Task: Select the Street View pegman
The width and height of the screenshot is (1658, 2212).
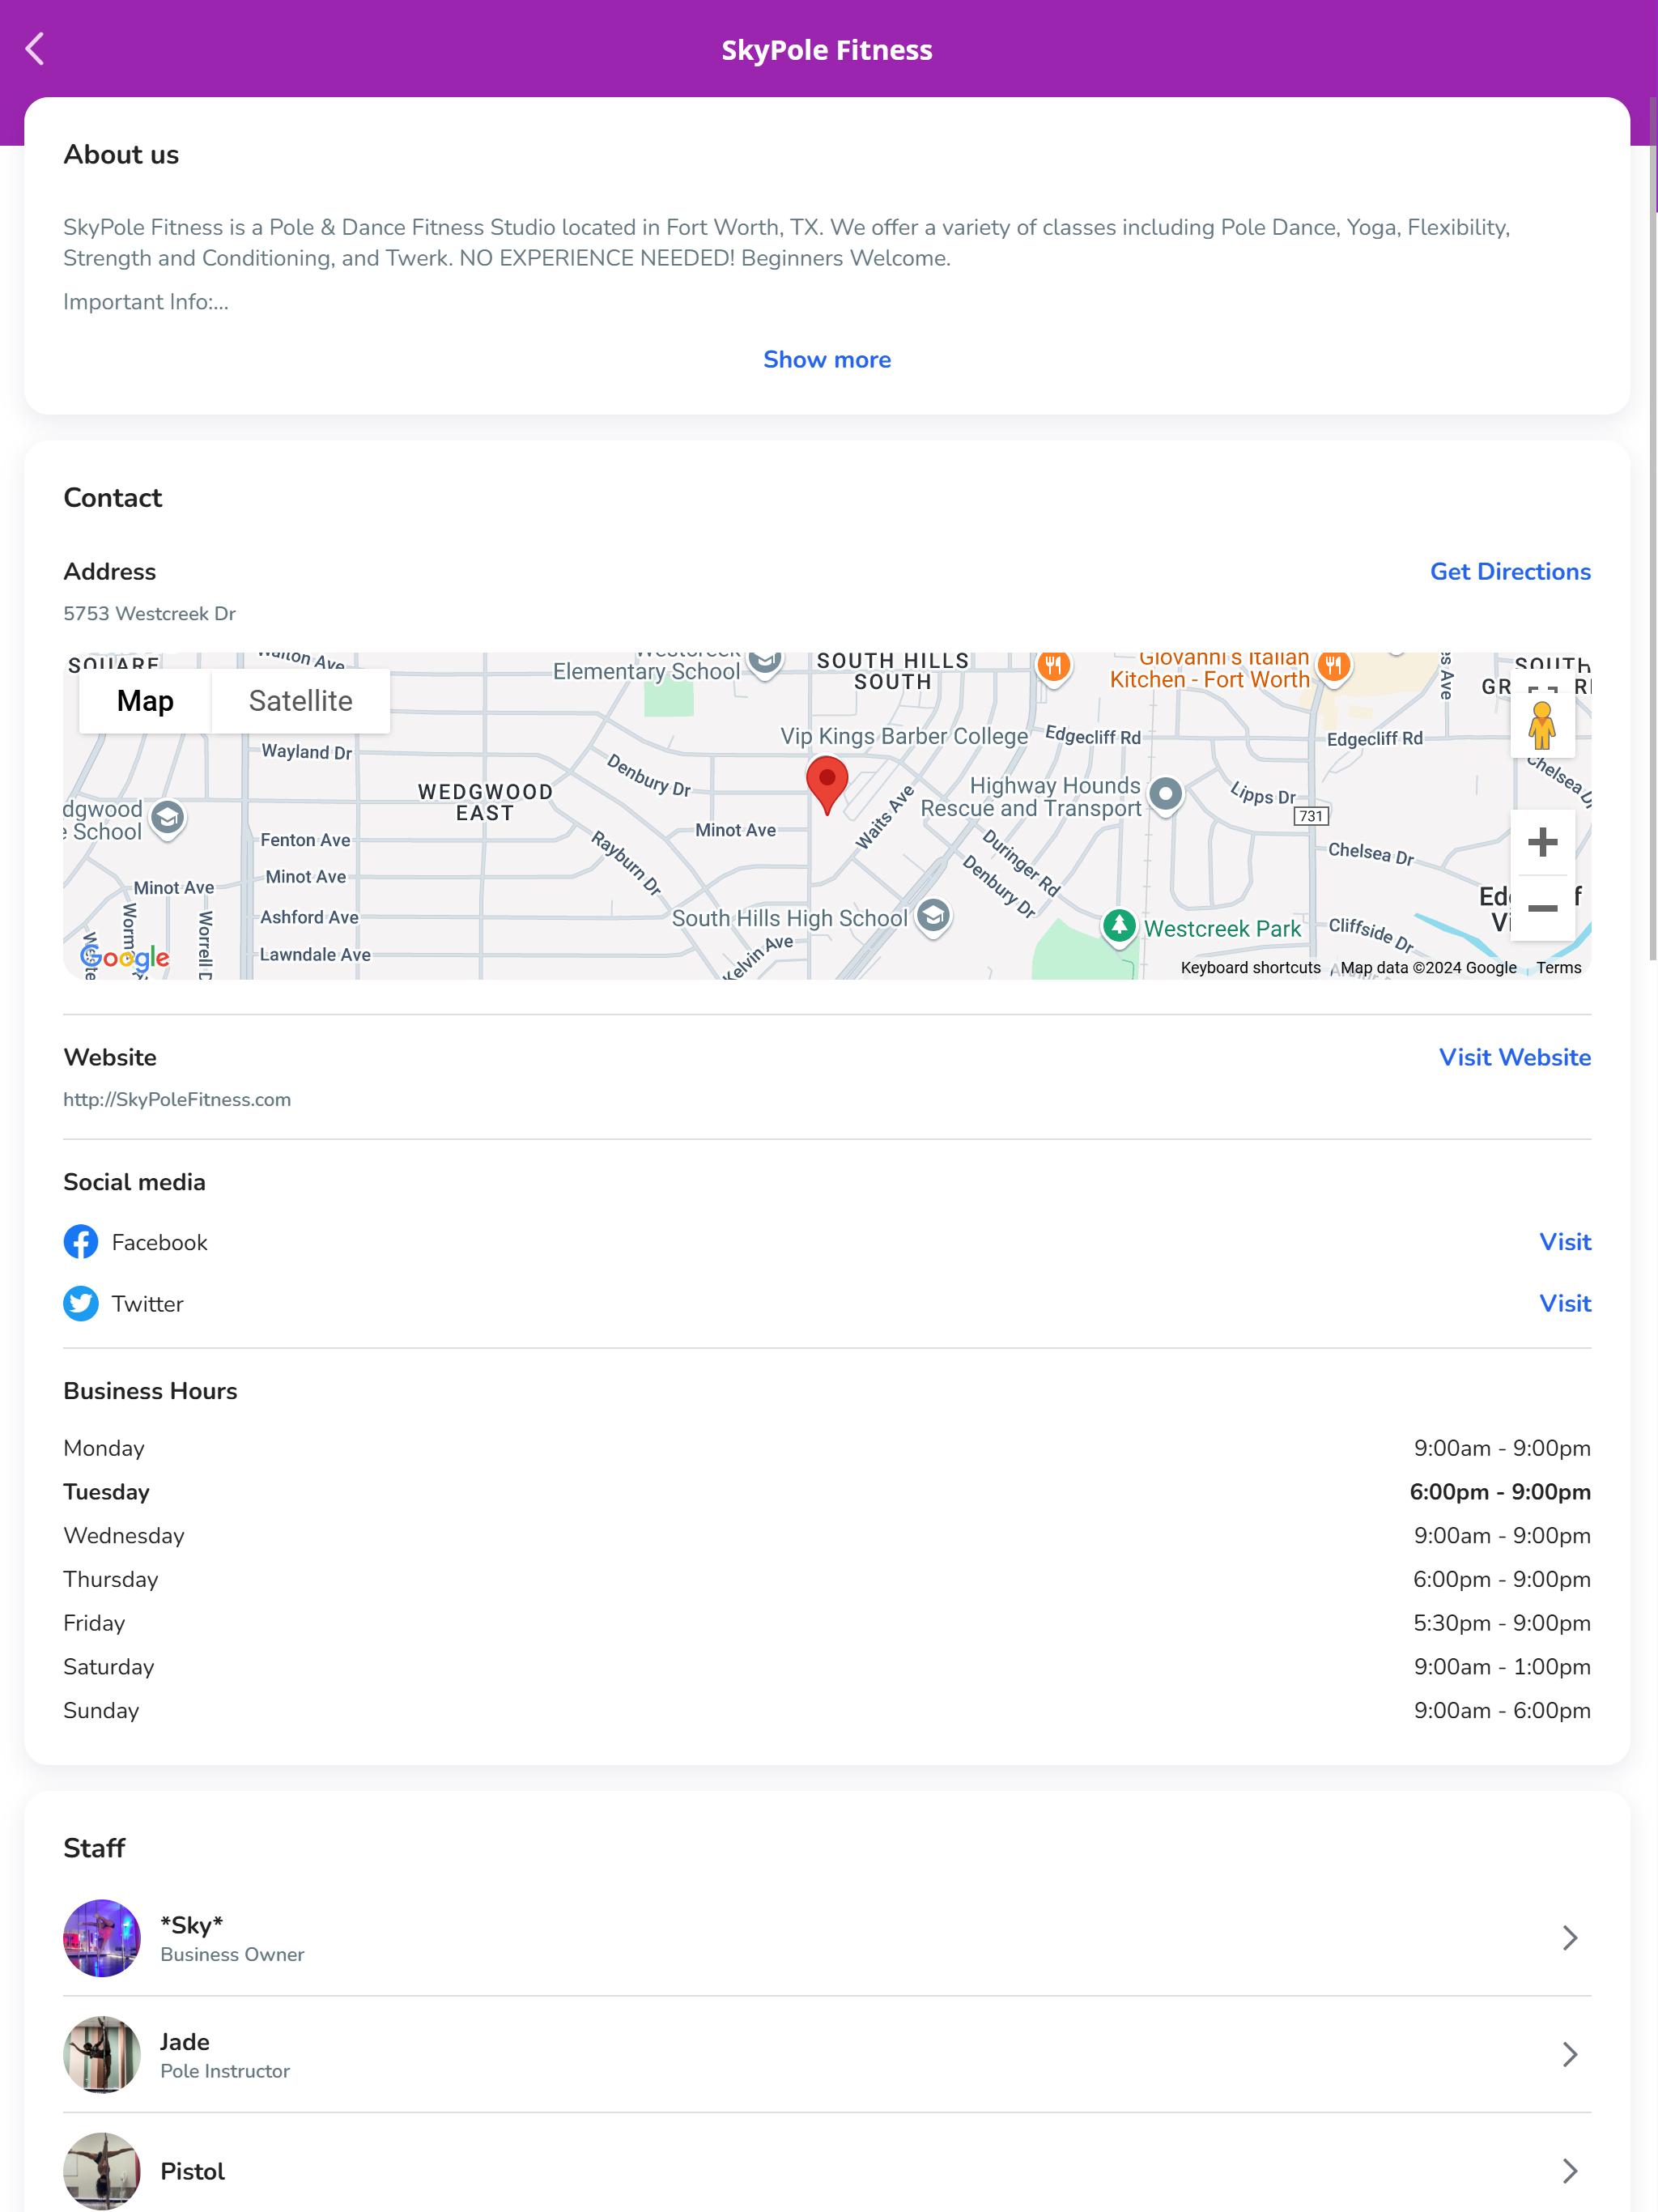Action: [x=1542, y=726]
